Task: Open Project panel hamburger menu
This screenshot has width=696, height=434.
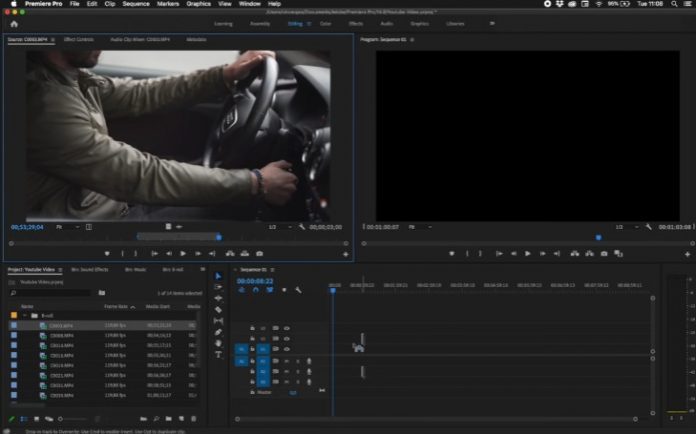Action: (60, 270)
